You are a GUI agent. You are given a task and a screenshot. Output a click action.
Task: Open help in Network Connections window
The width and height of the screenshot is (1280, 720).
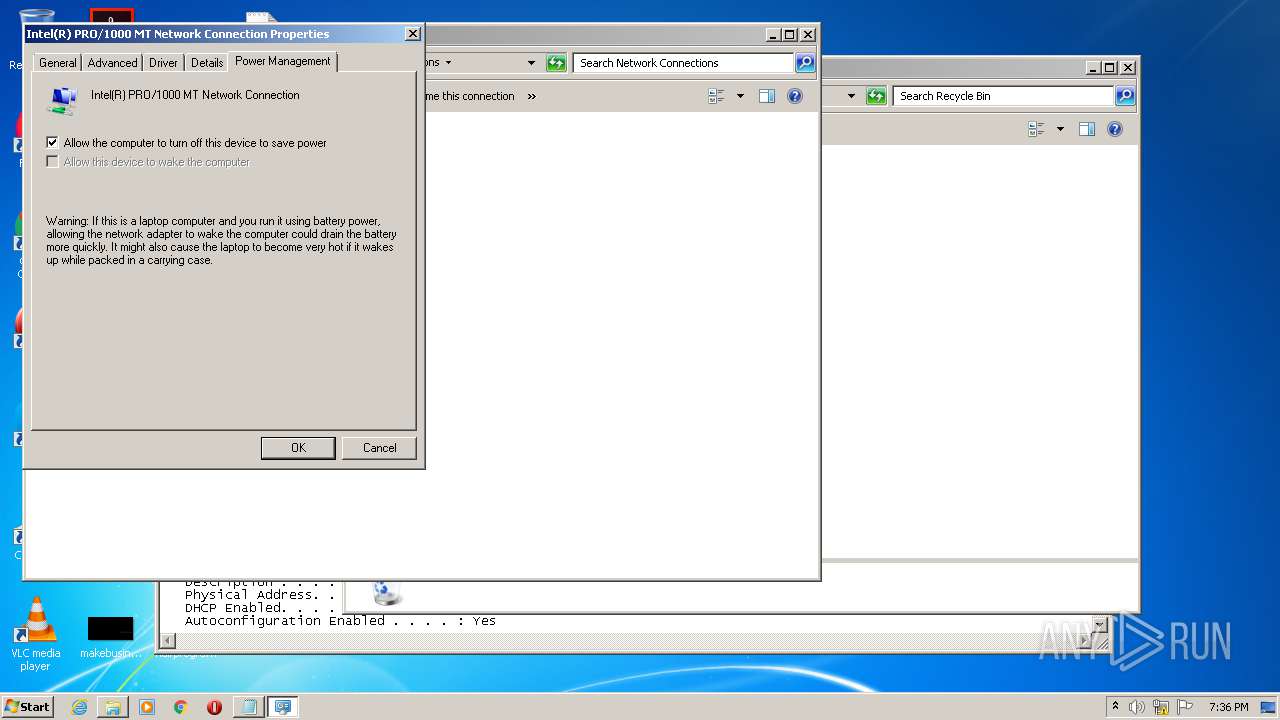[795, 96]
